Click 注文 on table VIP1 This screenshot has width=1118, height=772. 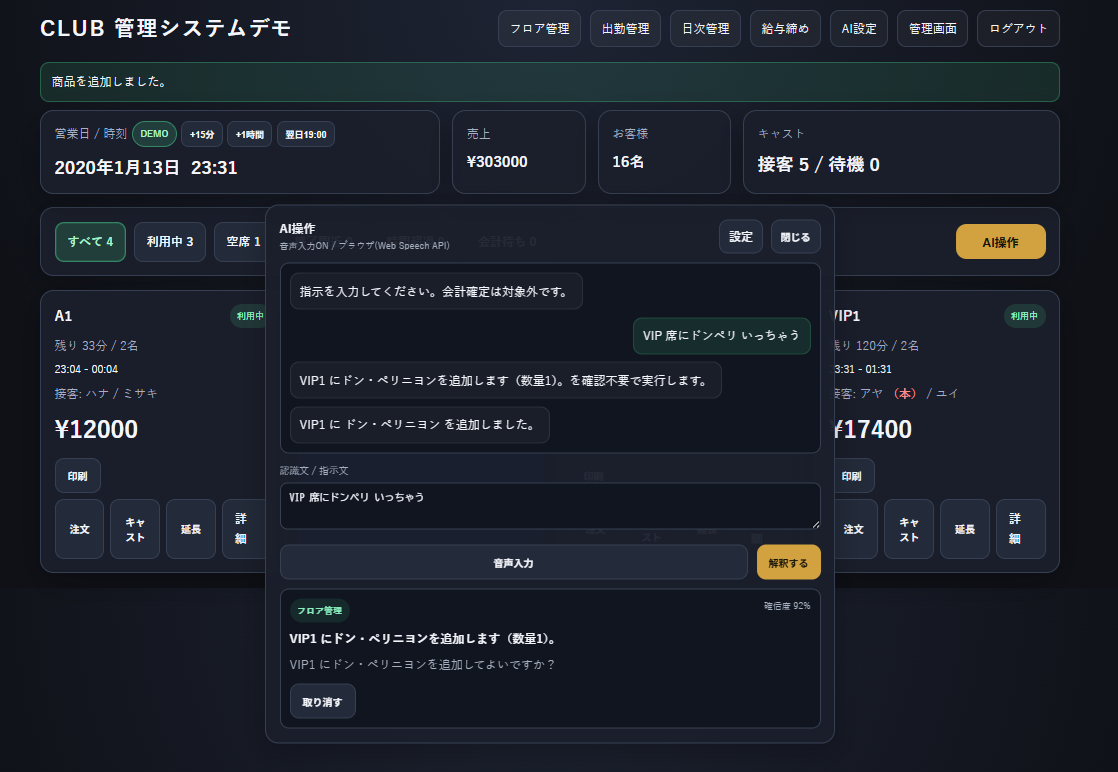854,529
